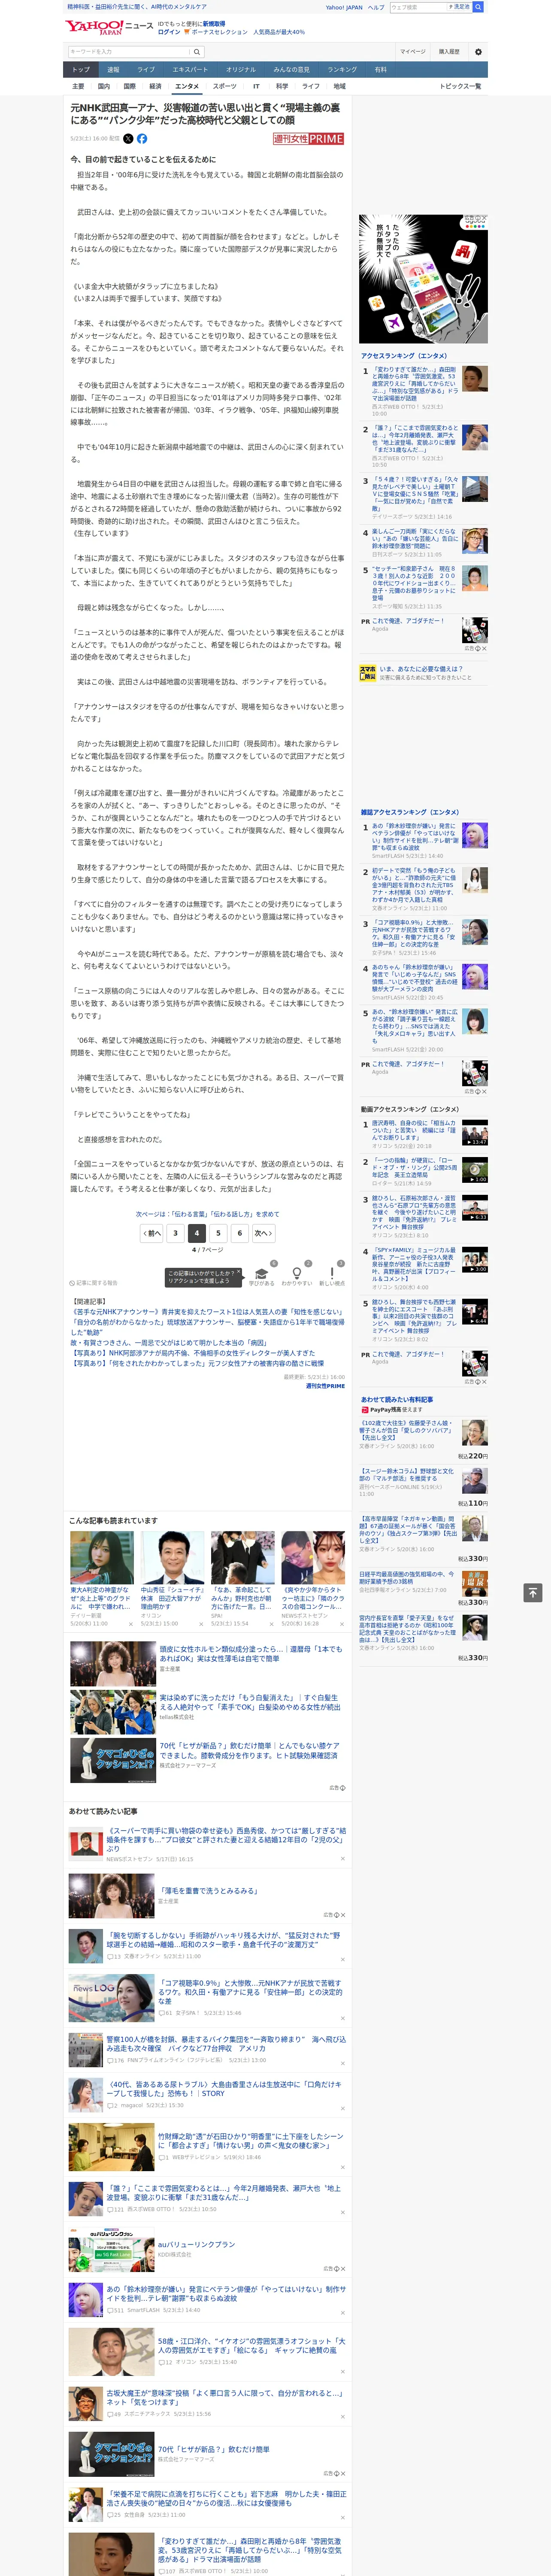Click the ログイン link

169,32
